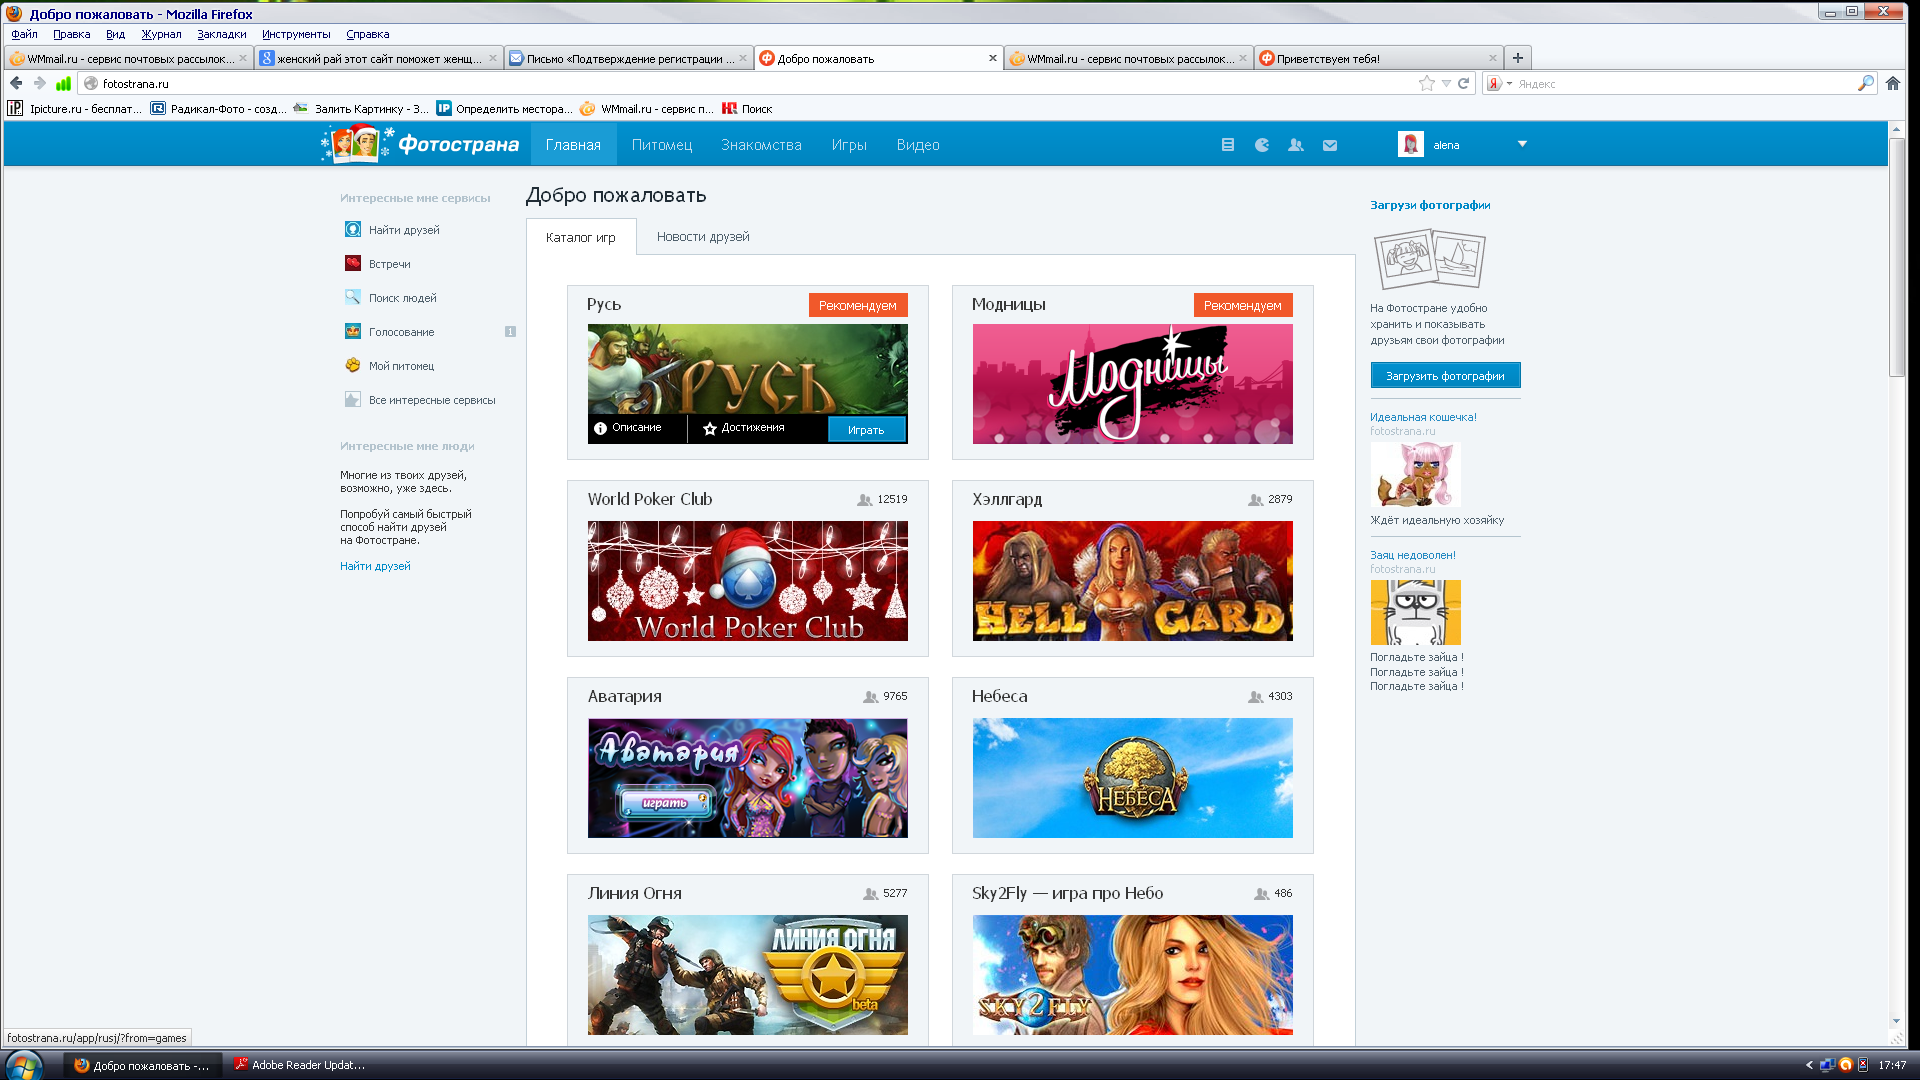The height and width of the screenshot is (1080, 1920).
Task: Click the browser forward arrow
Action: pos(40,83)
